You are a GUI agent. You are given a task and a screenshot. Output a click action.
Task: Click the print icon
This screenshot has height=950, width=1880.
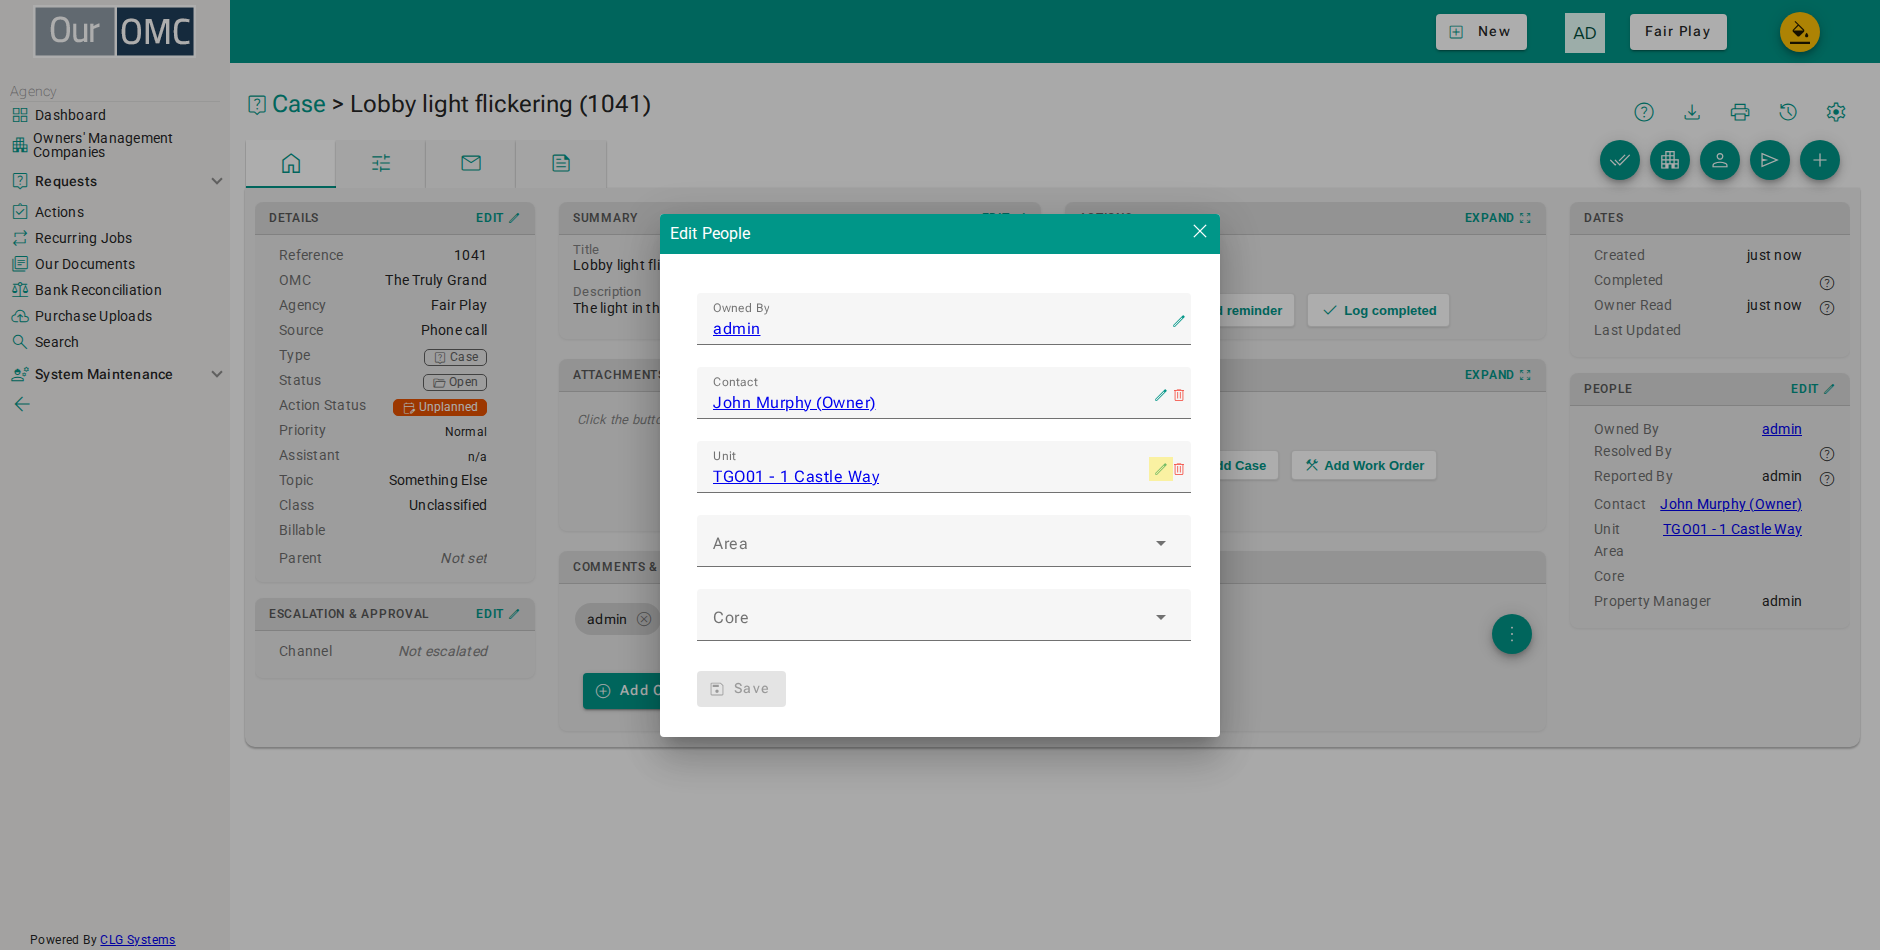pyautogui.click(x=1740, y=112)
